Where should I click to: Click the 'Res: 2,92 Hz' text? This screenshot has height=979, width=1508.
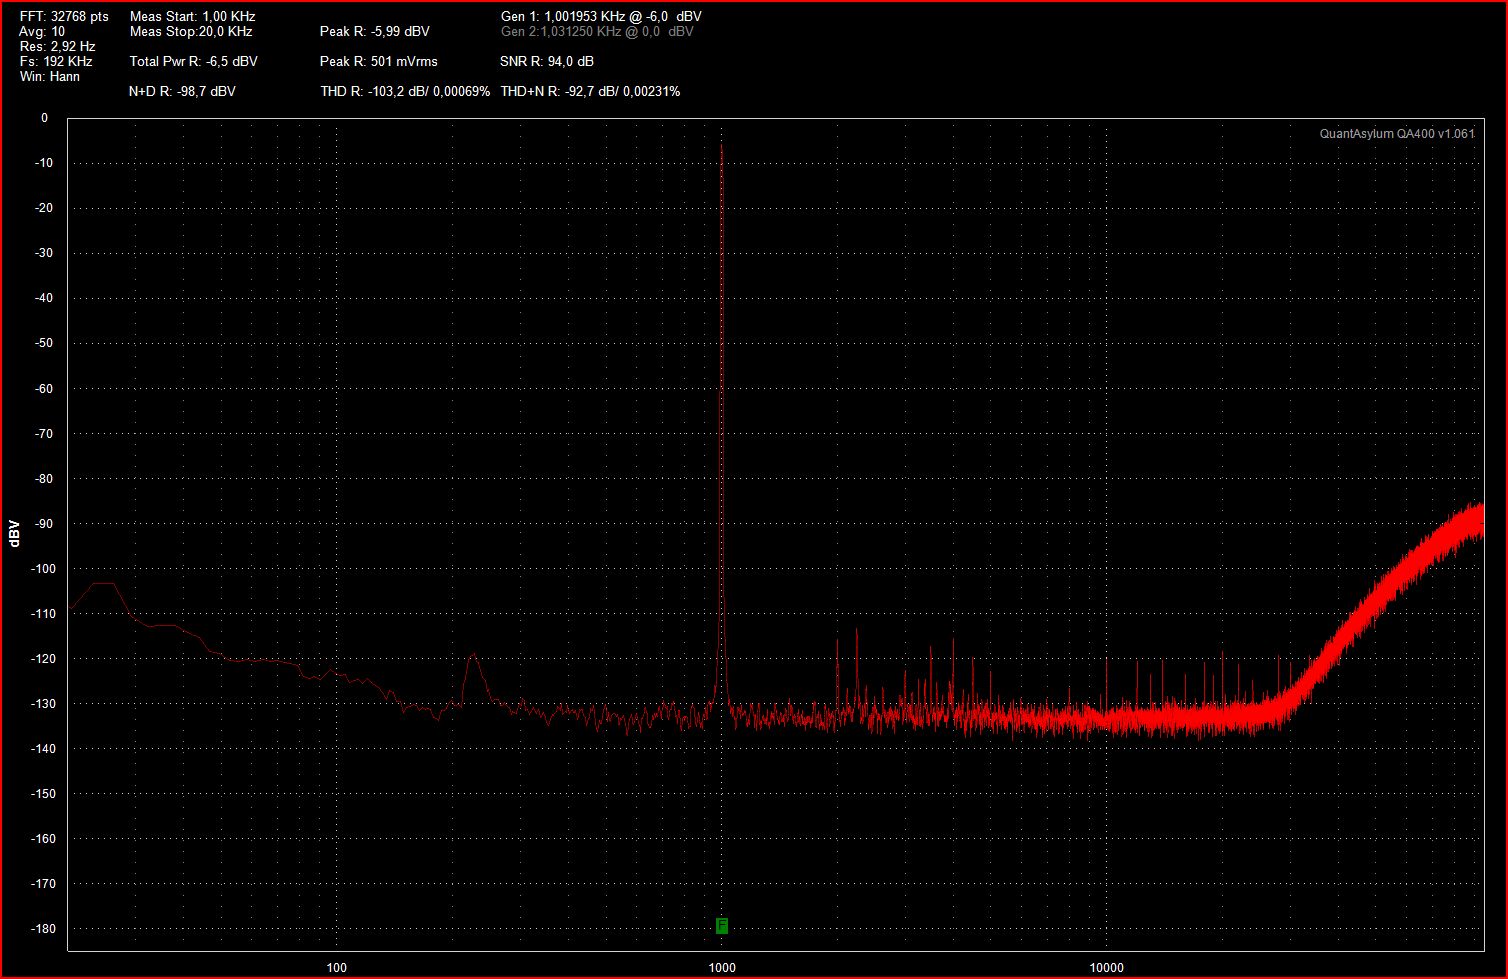pyautogui.click(x=58, y=47)
